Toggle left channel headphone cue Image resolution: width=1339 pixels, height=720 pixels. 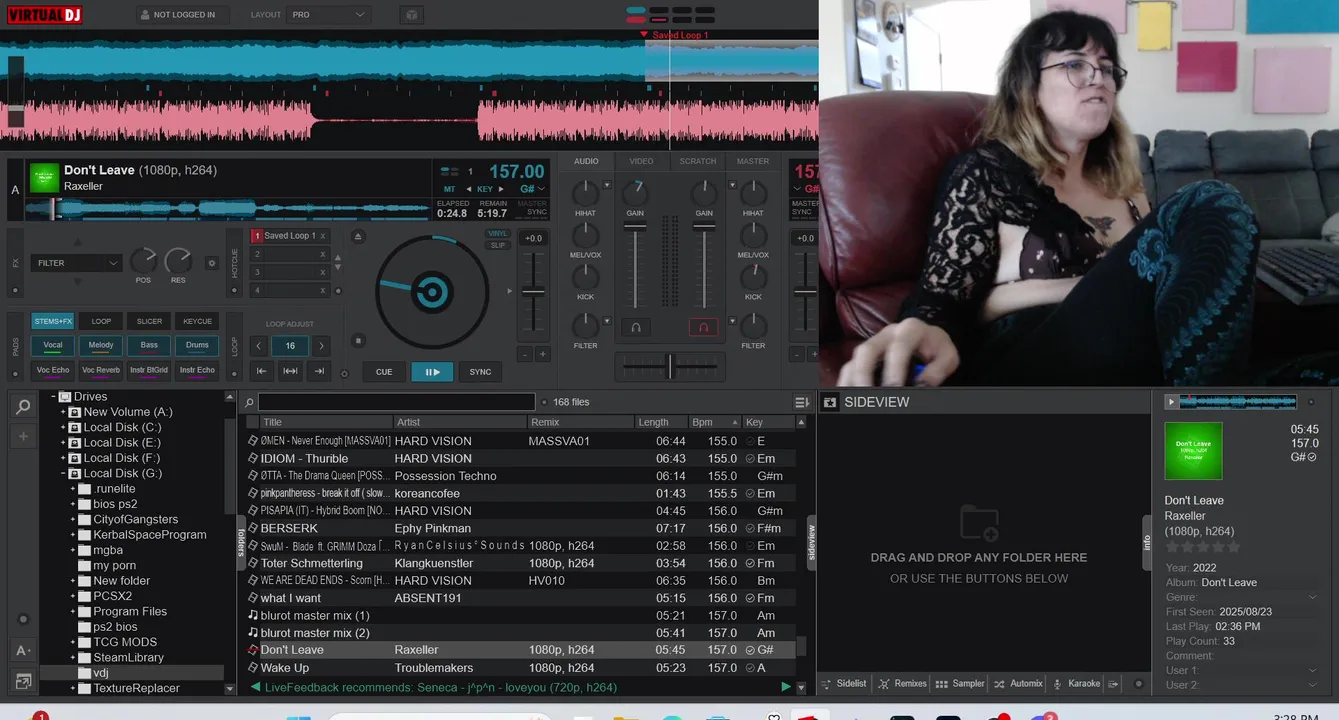(634, 327)
